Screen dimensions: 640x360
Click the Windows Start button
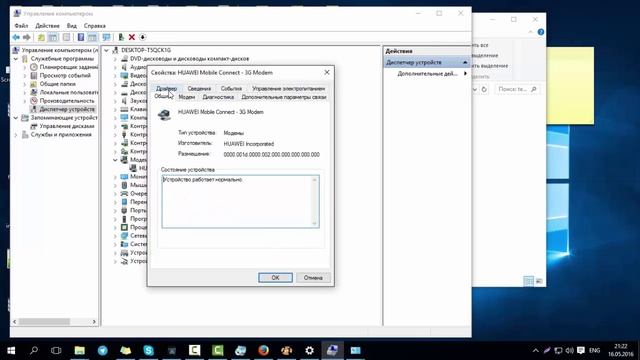coord(11,350)
